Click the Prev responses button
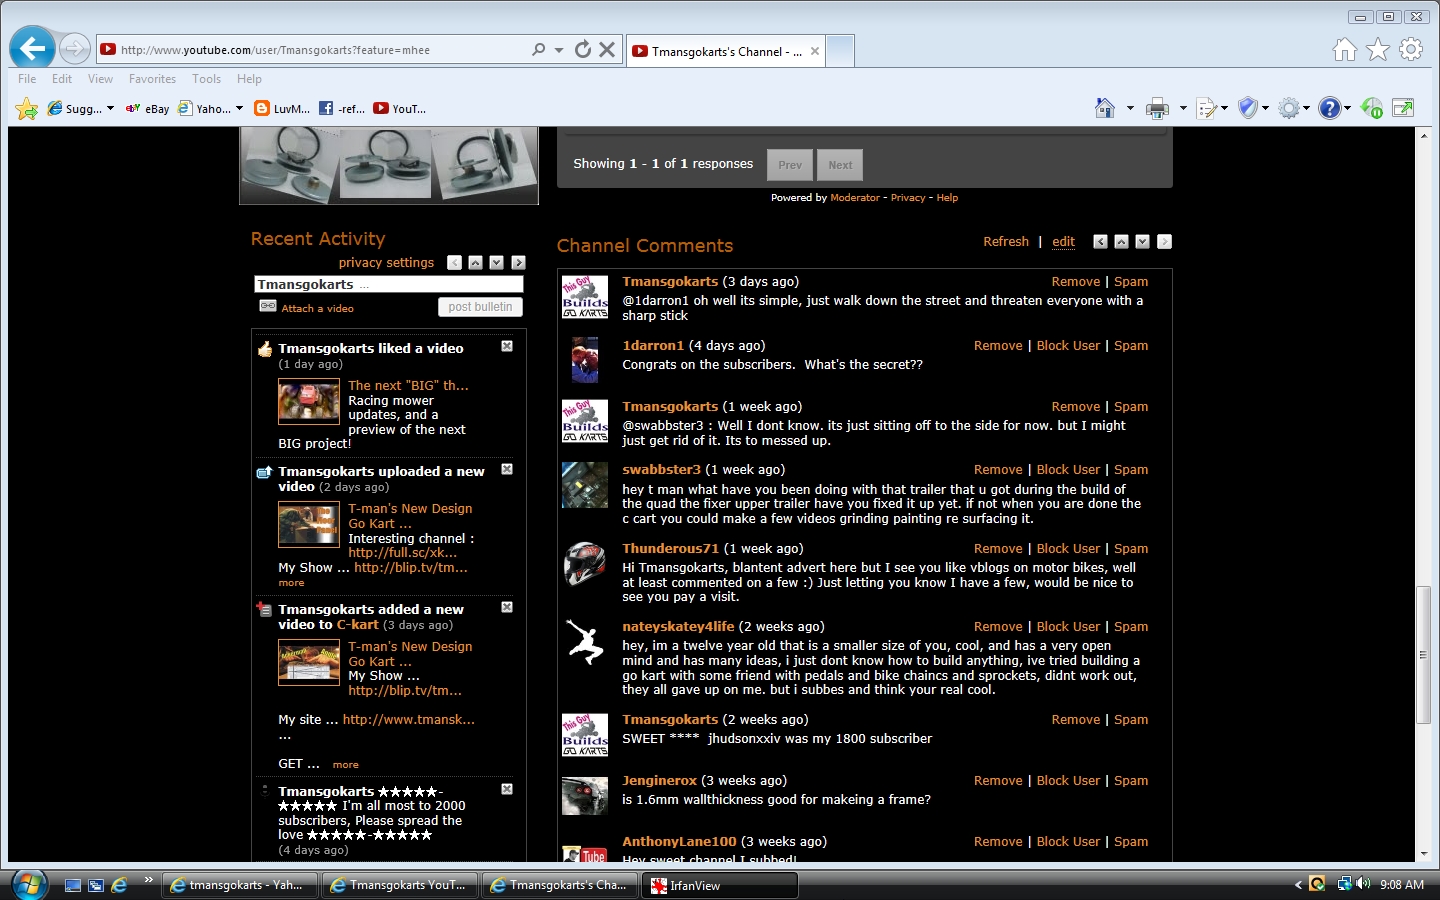Image resolution: width=1440 pixels, height=900 pixels. coord(790,165)
